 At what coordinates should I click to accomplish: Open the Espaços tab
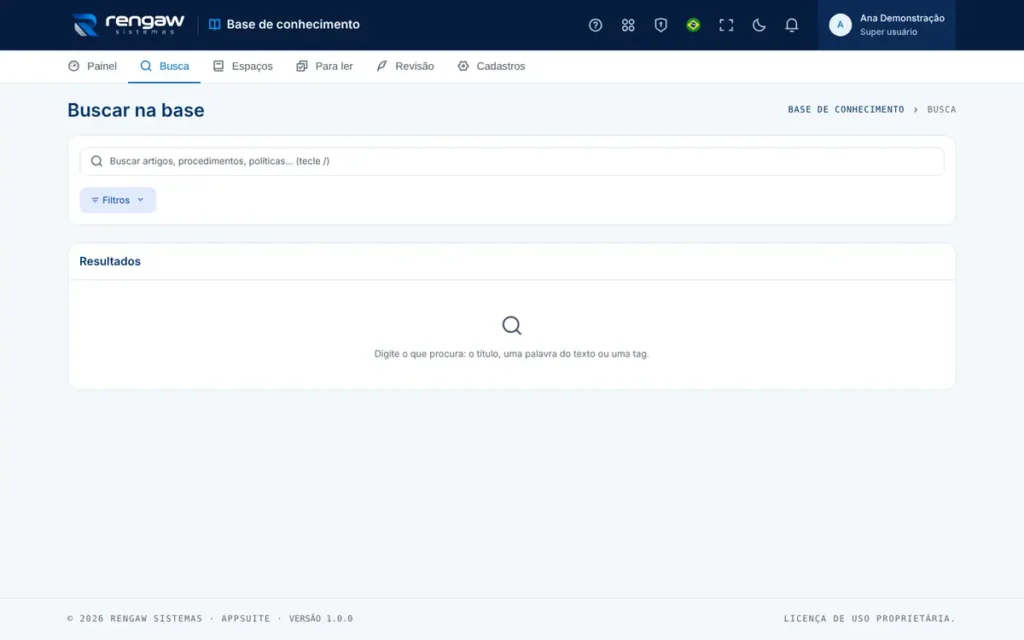point(242,66)
